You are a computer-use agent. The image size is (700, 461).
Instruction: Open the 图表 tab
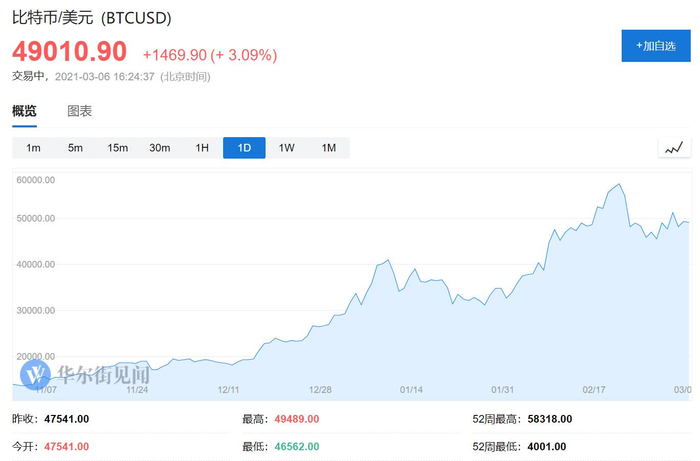click(x=80, y=111)
